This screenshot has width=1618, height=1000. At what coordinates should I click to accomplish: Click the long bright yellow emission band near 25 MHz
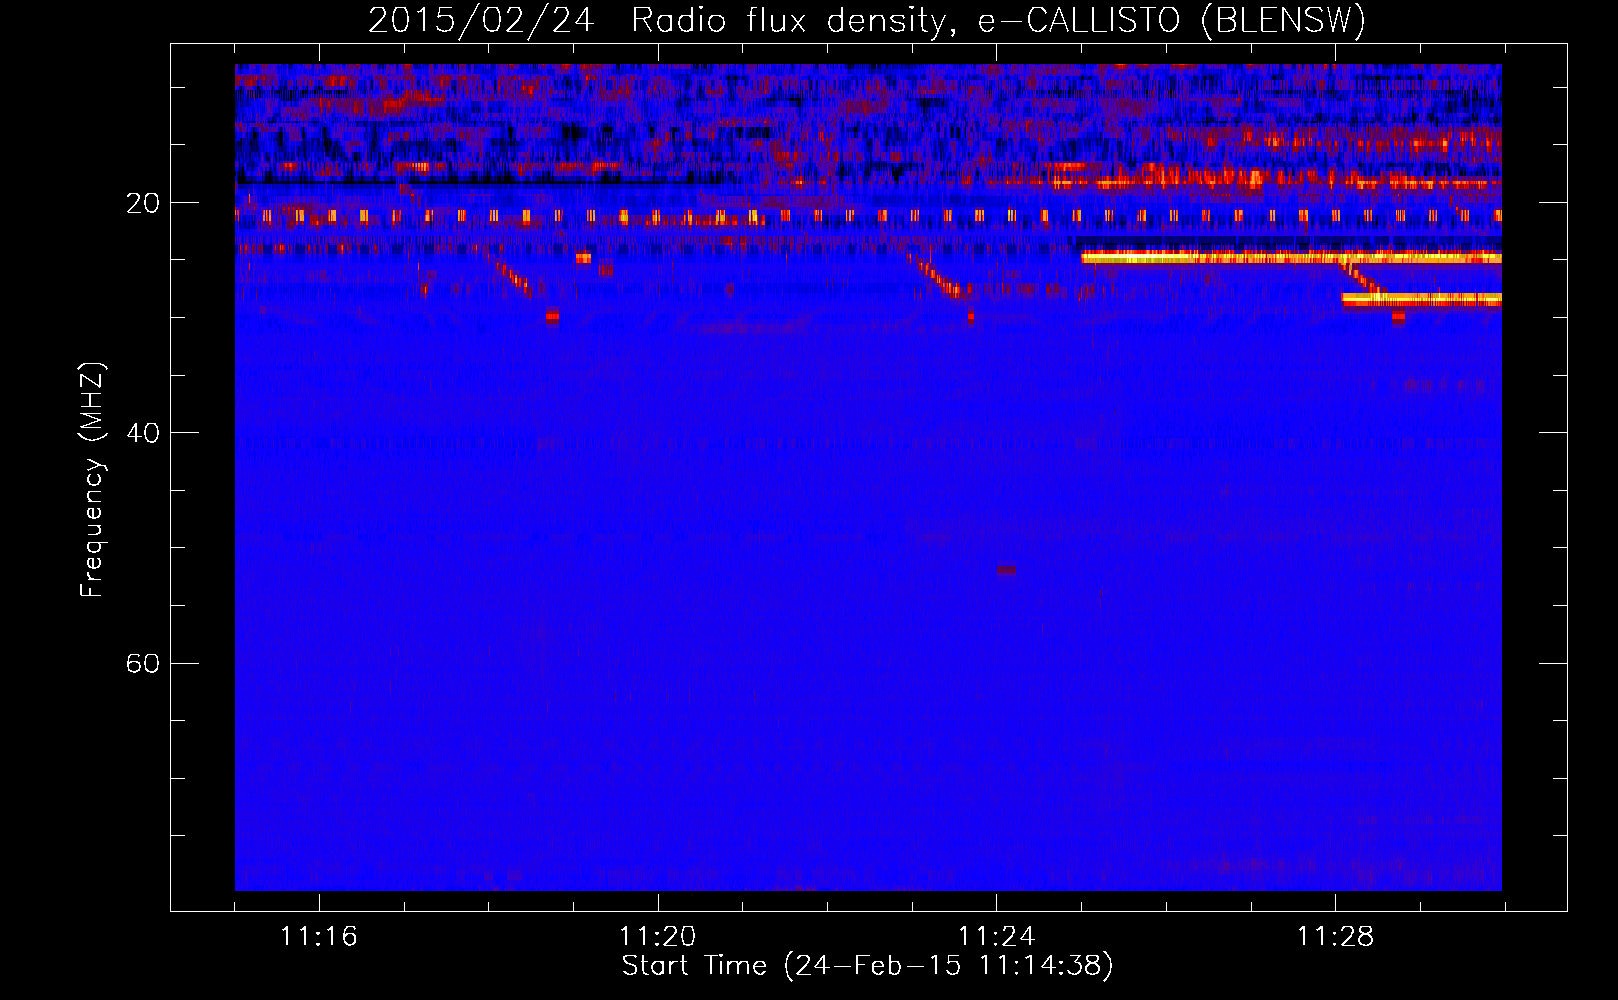[1291, 258]
